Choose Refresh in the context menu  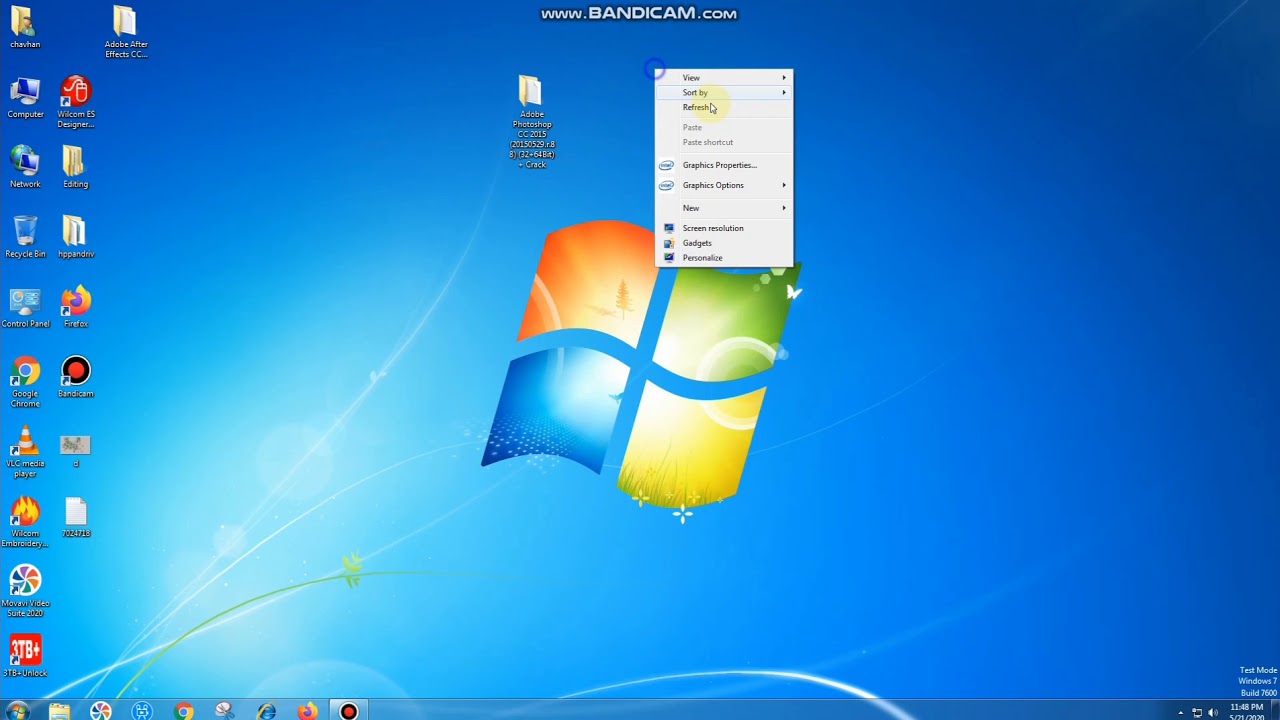click(724, 108)
